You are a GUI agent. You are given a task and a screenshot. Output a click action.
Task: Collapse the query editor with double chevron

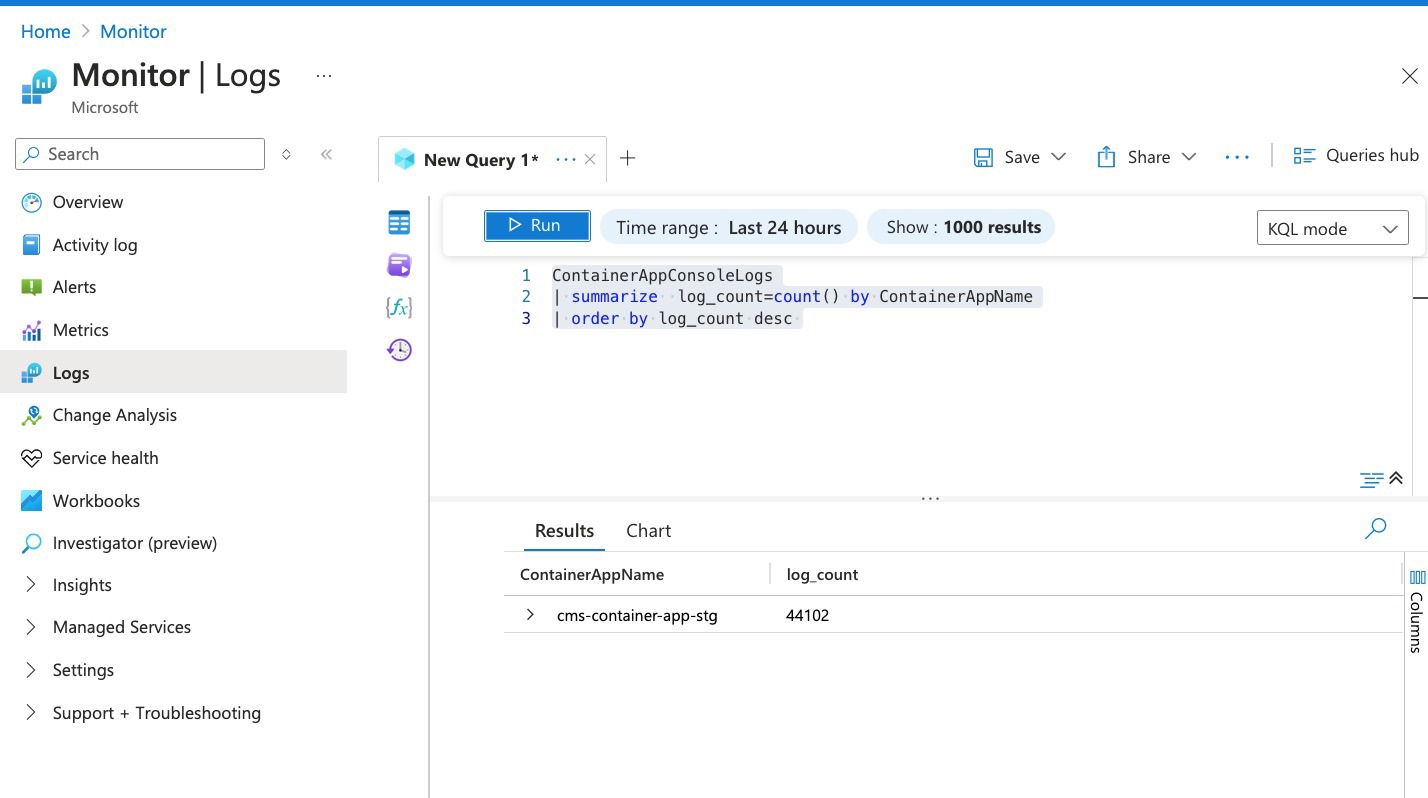tap(1397, 478)
